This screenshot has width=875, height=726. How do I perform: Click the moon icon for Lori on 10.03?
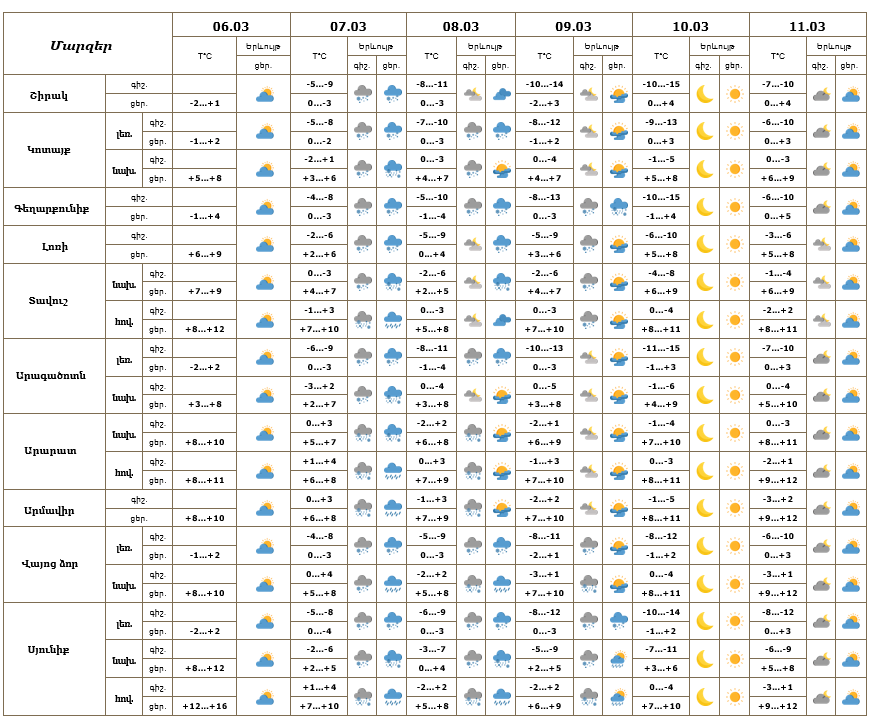point(705,244)
